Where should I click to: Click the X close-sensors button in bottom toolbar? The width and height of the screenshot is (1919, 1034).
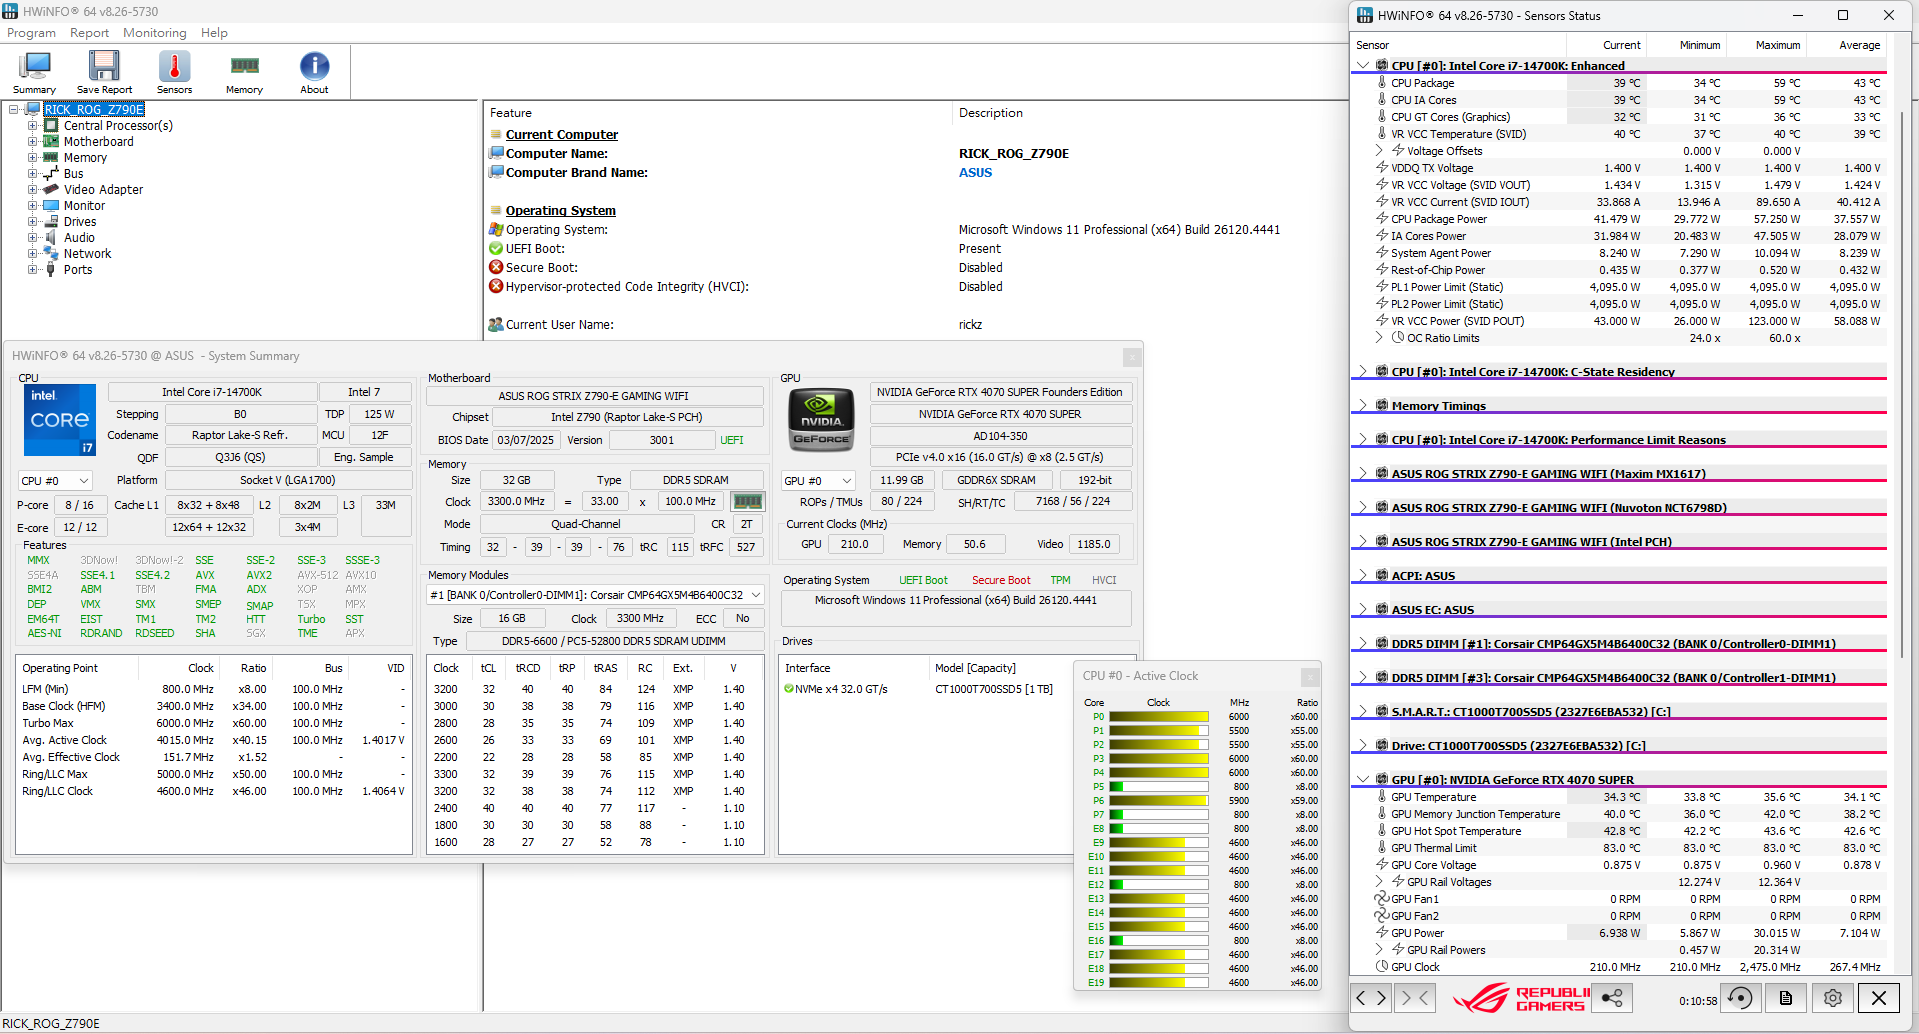(1879, 998)
